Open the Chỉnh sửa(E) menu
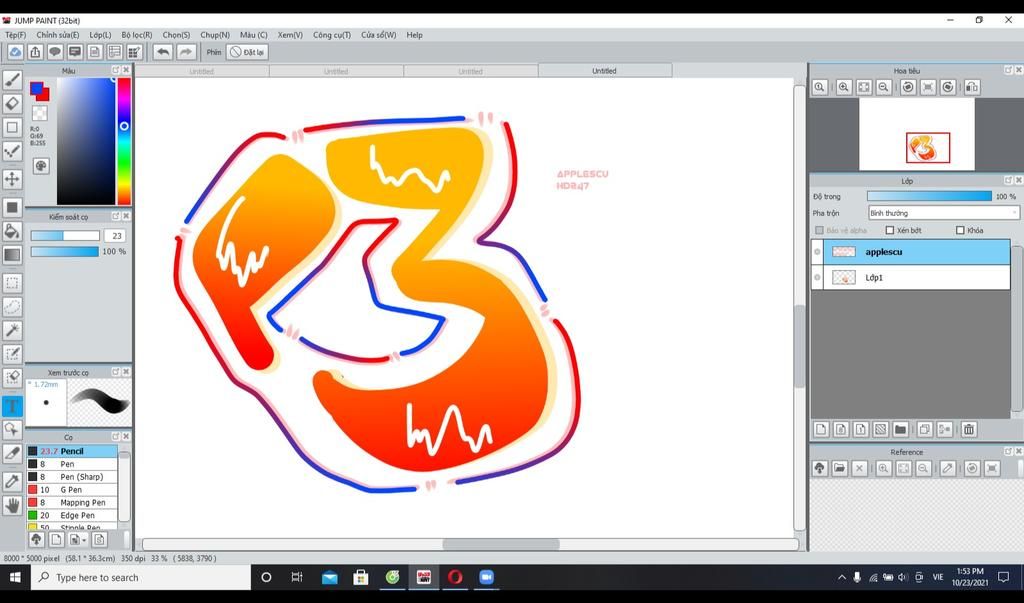This screenshot has width=1024, height=603. click(x=57, y=35)
